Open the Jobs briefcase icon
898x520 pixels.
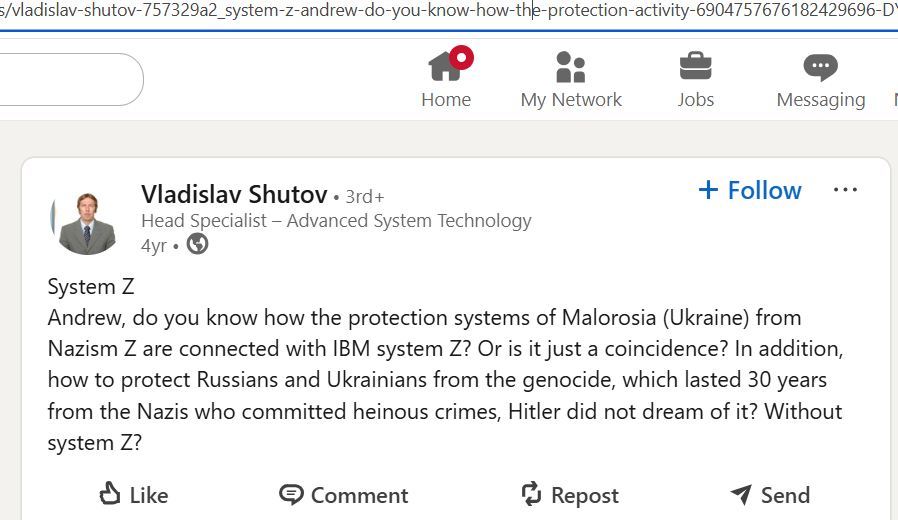[695, 66]
